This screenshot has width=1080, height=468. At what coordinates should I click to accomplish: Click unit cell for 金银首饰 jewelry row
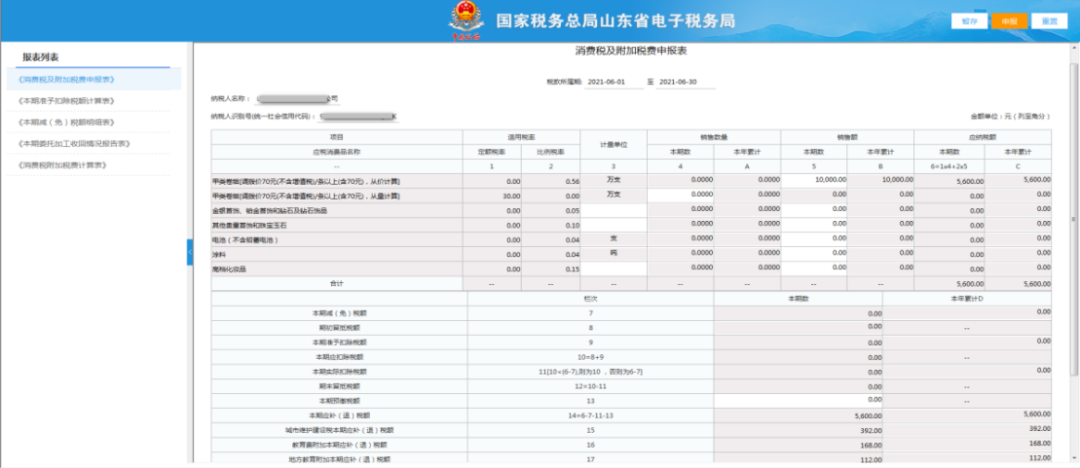click(x=614, y=210)
